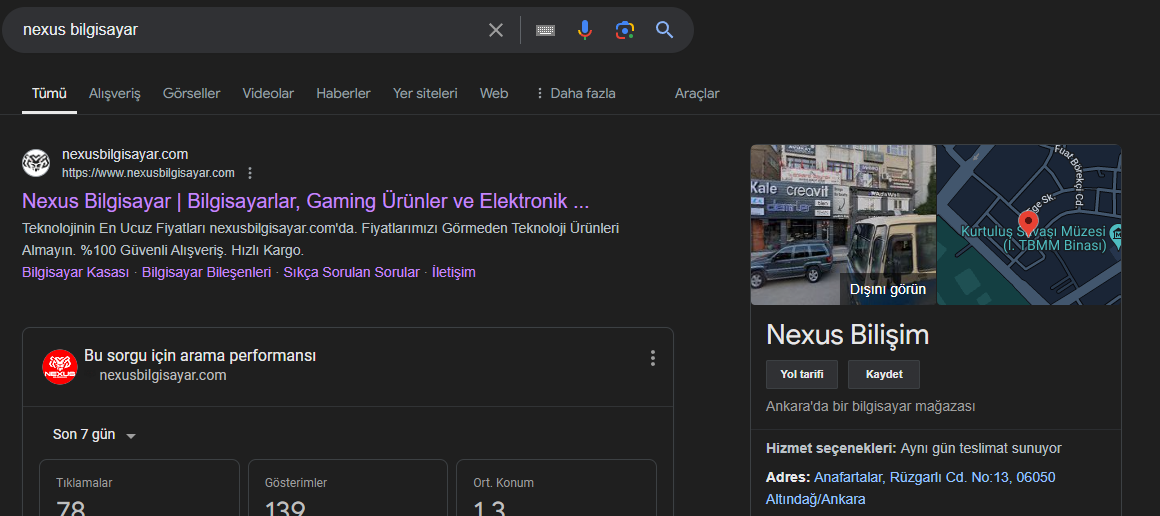Image resolution: width=1160 pixels, height=516 pixels.
Task: Click the Kaydet save button
Action: [884, 375]
